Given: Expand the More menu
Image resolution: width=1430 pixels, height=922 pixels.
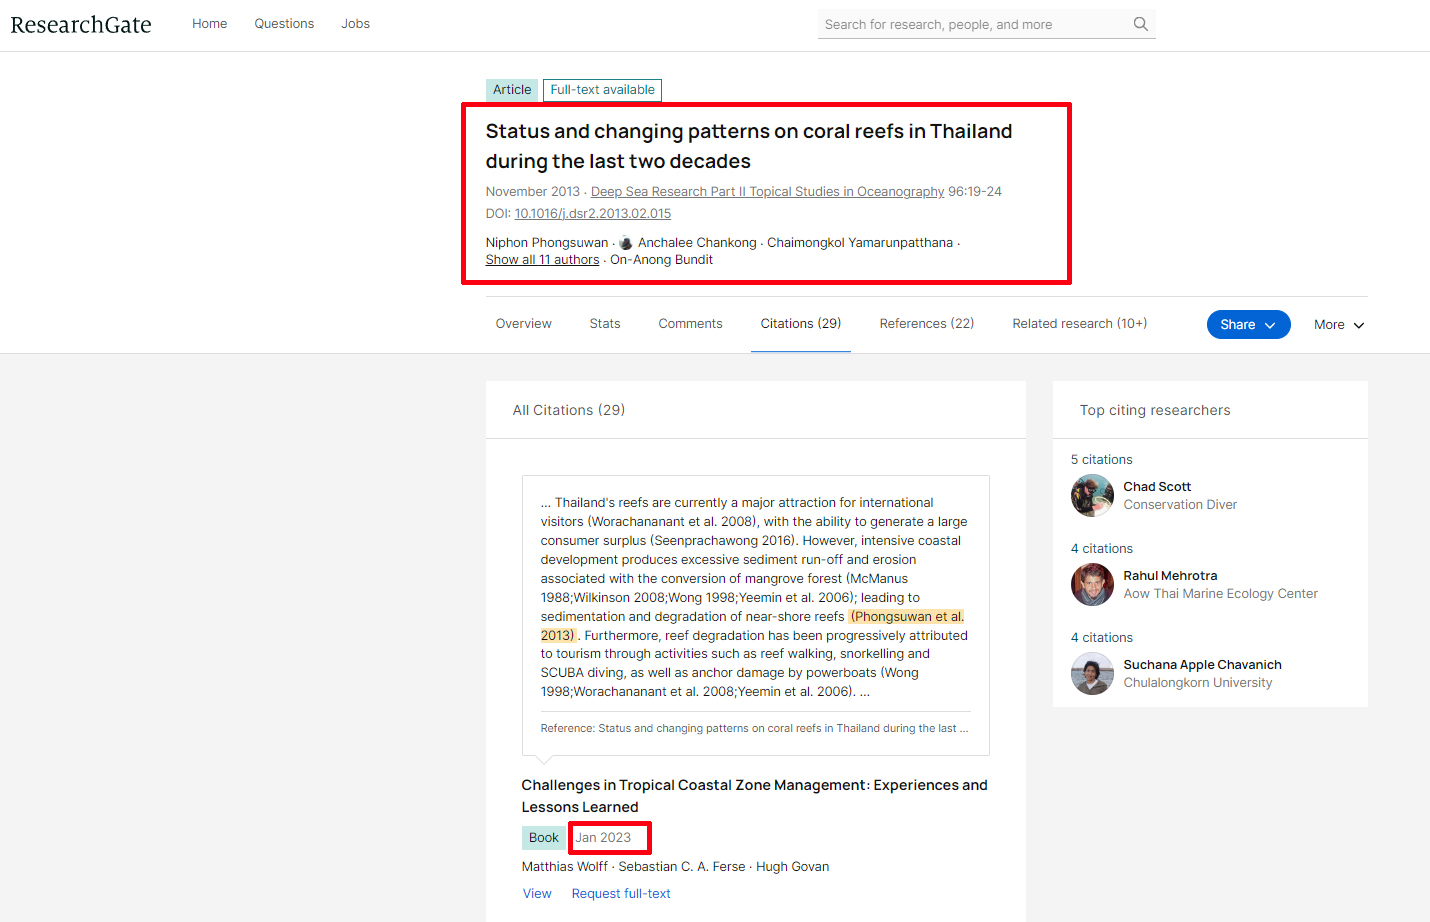Looking at the screenshot, I should pos(1338,325).
